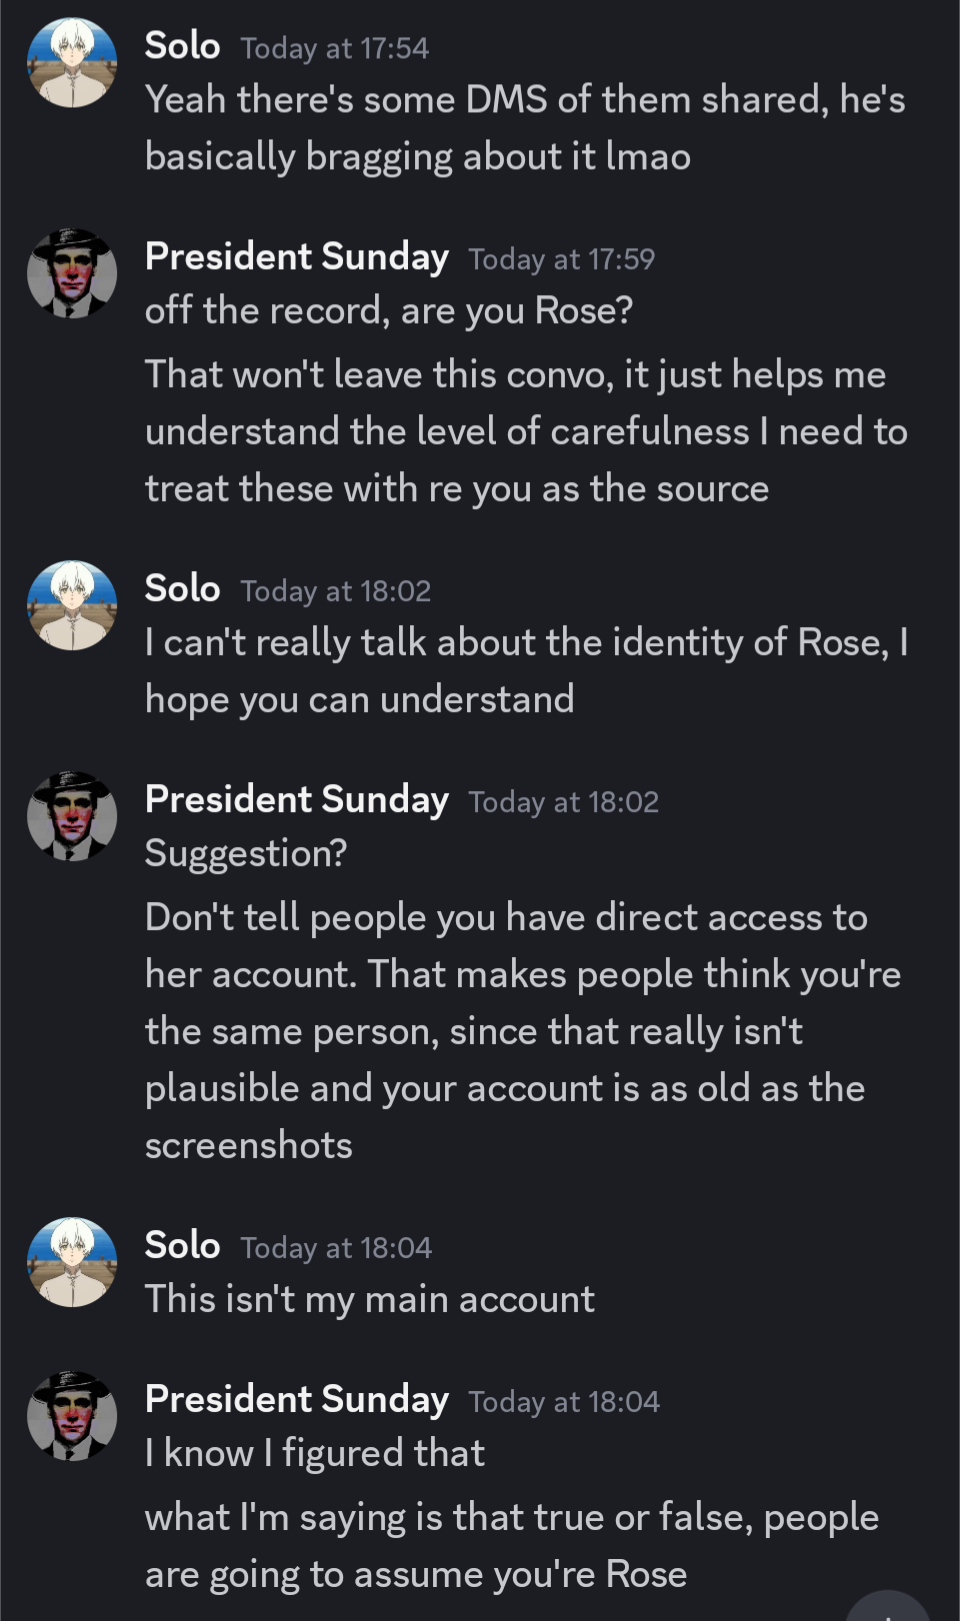Screen dimensions: 960x1621
Task: Click the "Today at 17:54" timestamp
Action: pyautogui.click(x=334, y=48)
